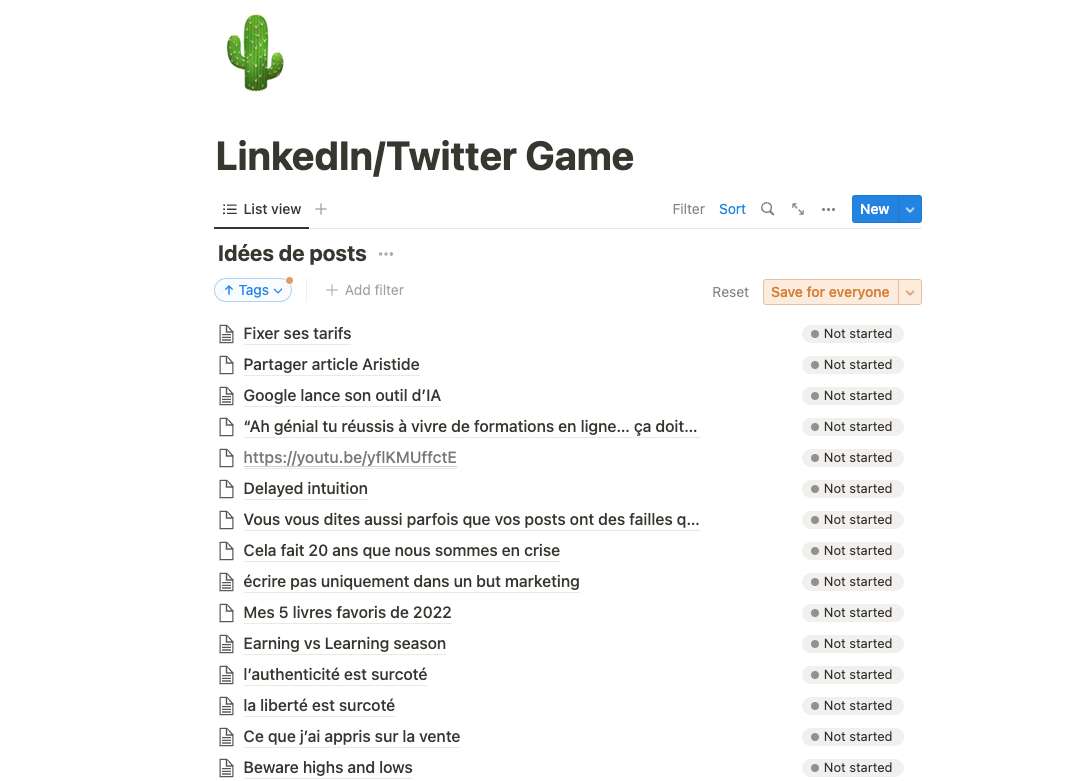1070x781 pixels.
Task: Open the database search magnifier icon
Action: [767, 209]
